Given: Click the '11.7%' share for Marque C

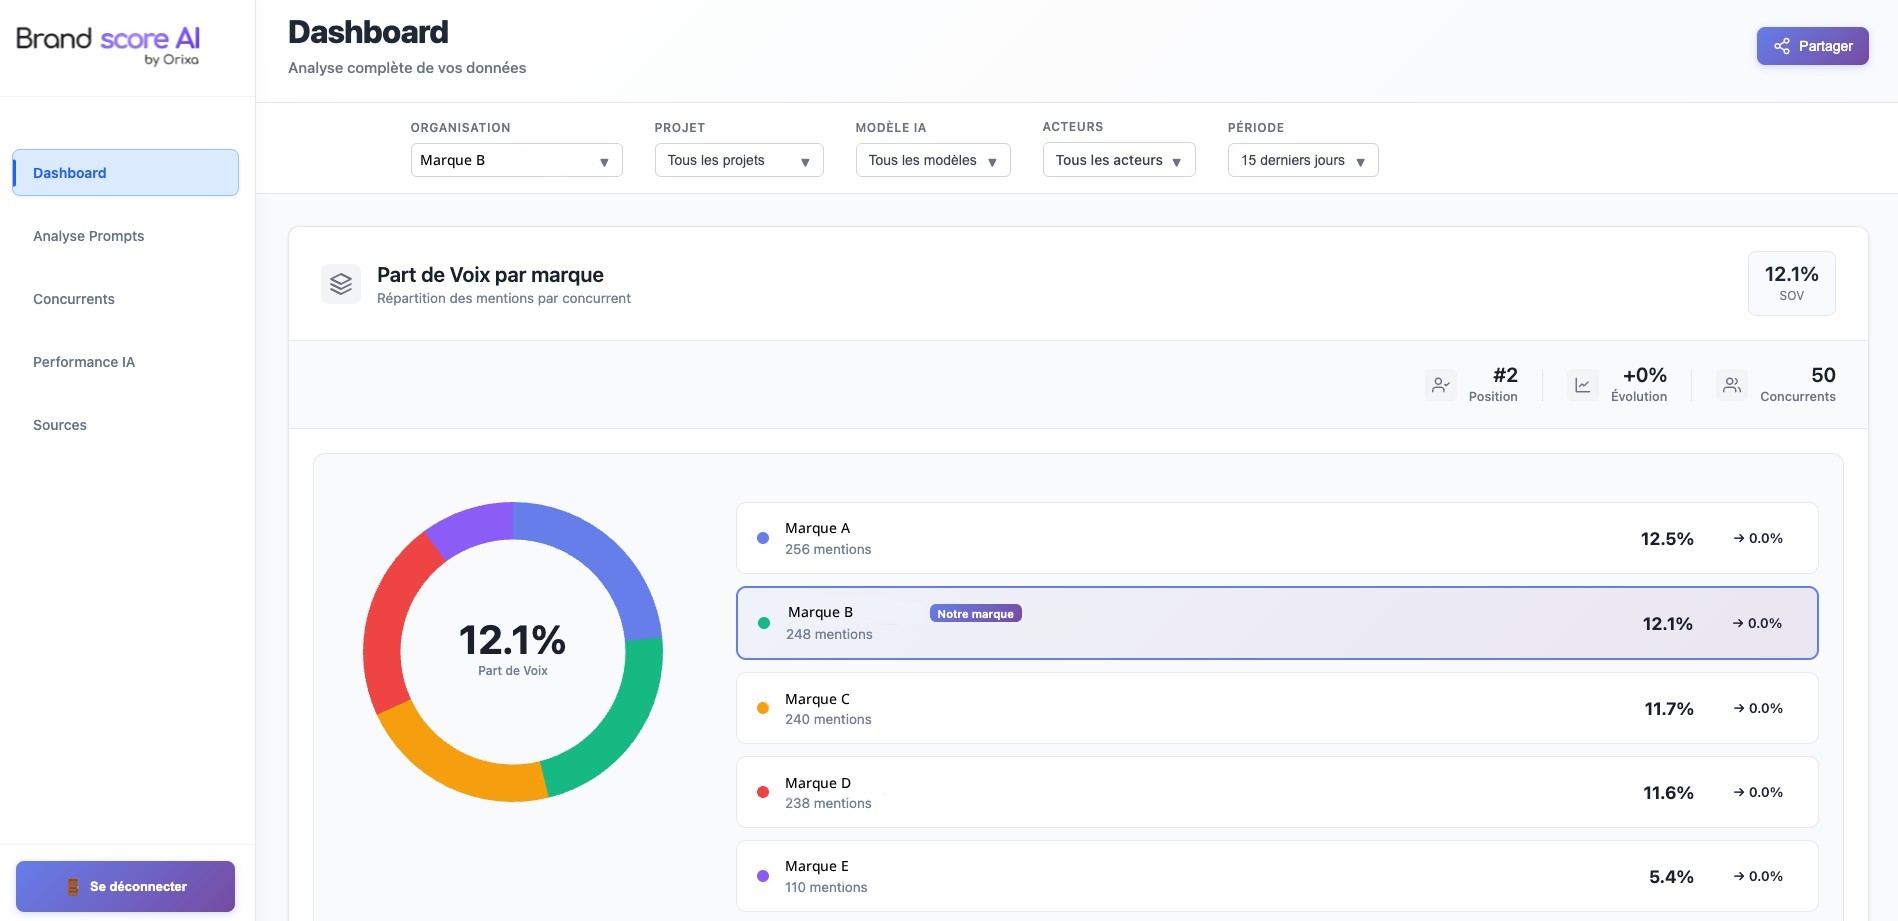Looking at the screenshot, I should pos(1669,709).
